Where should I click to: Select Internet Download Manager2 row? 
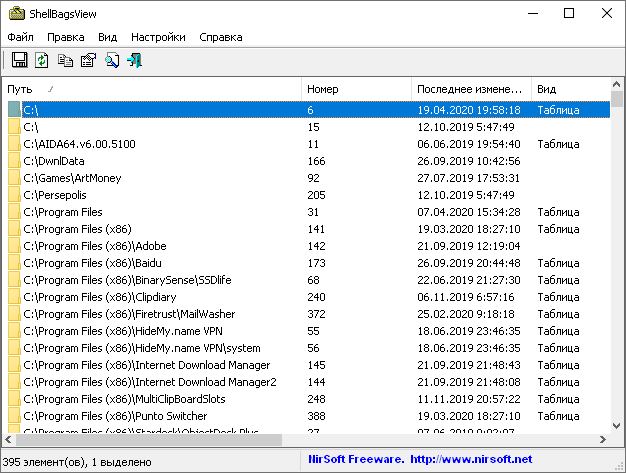point(309,382)
